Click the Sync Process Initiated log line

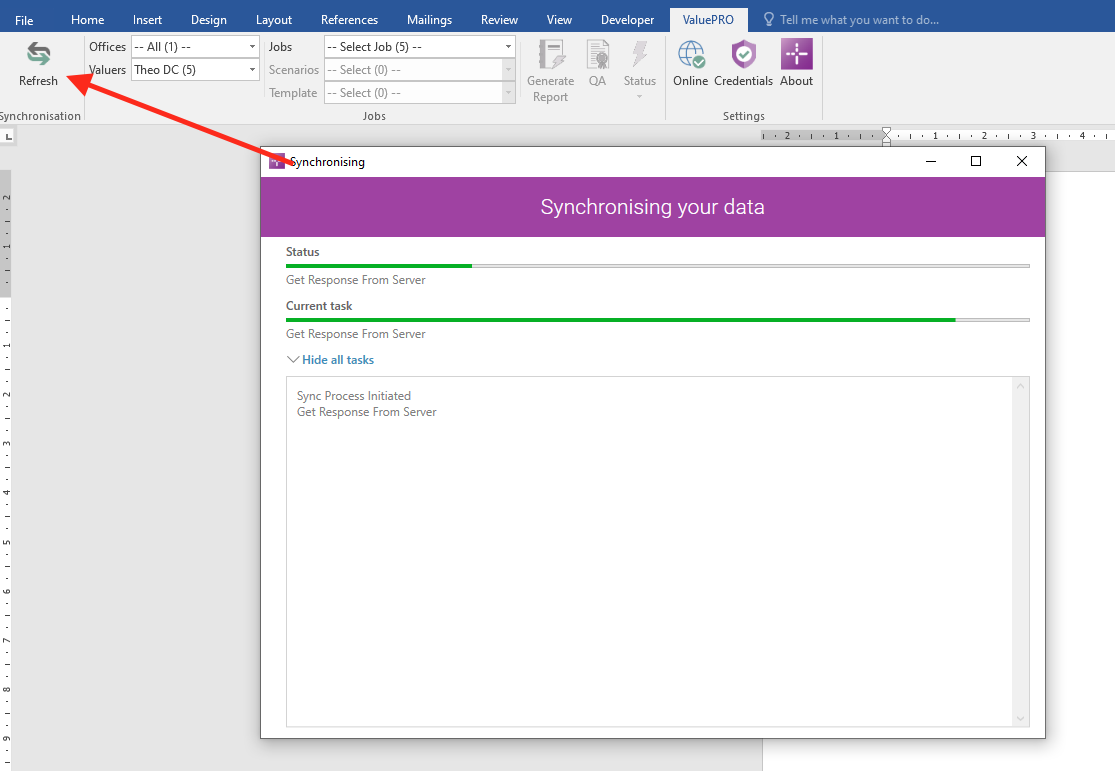pyautogui.click(x=353, y=396)
